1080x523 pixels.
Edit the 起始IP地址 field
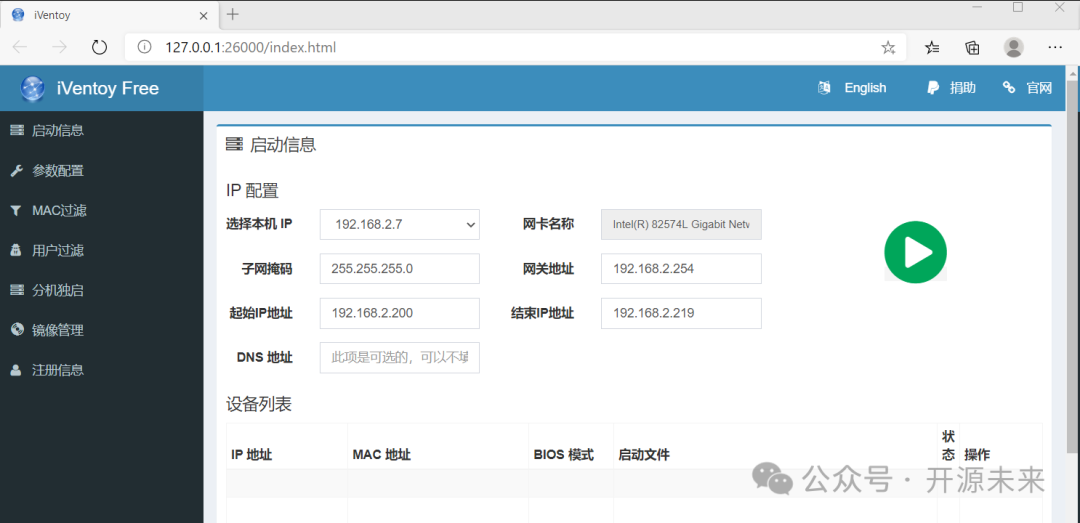(x=399, y=313)
